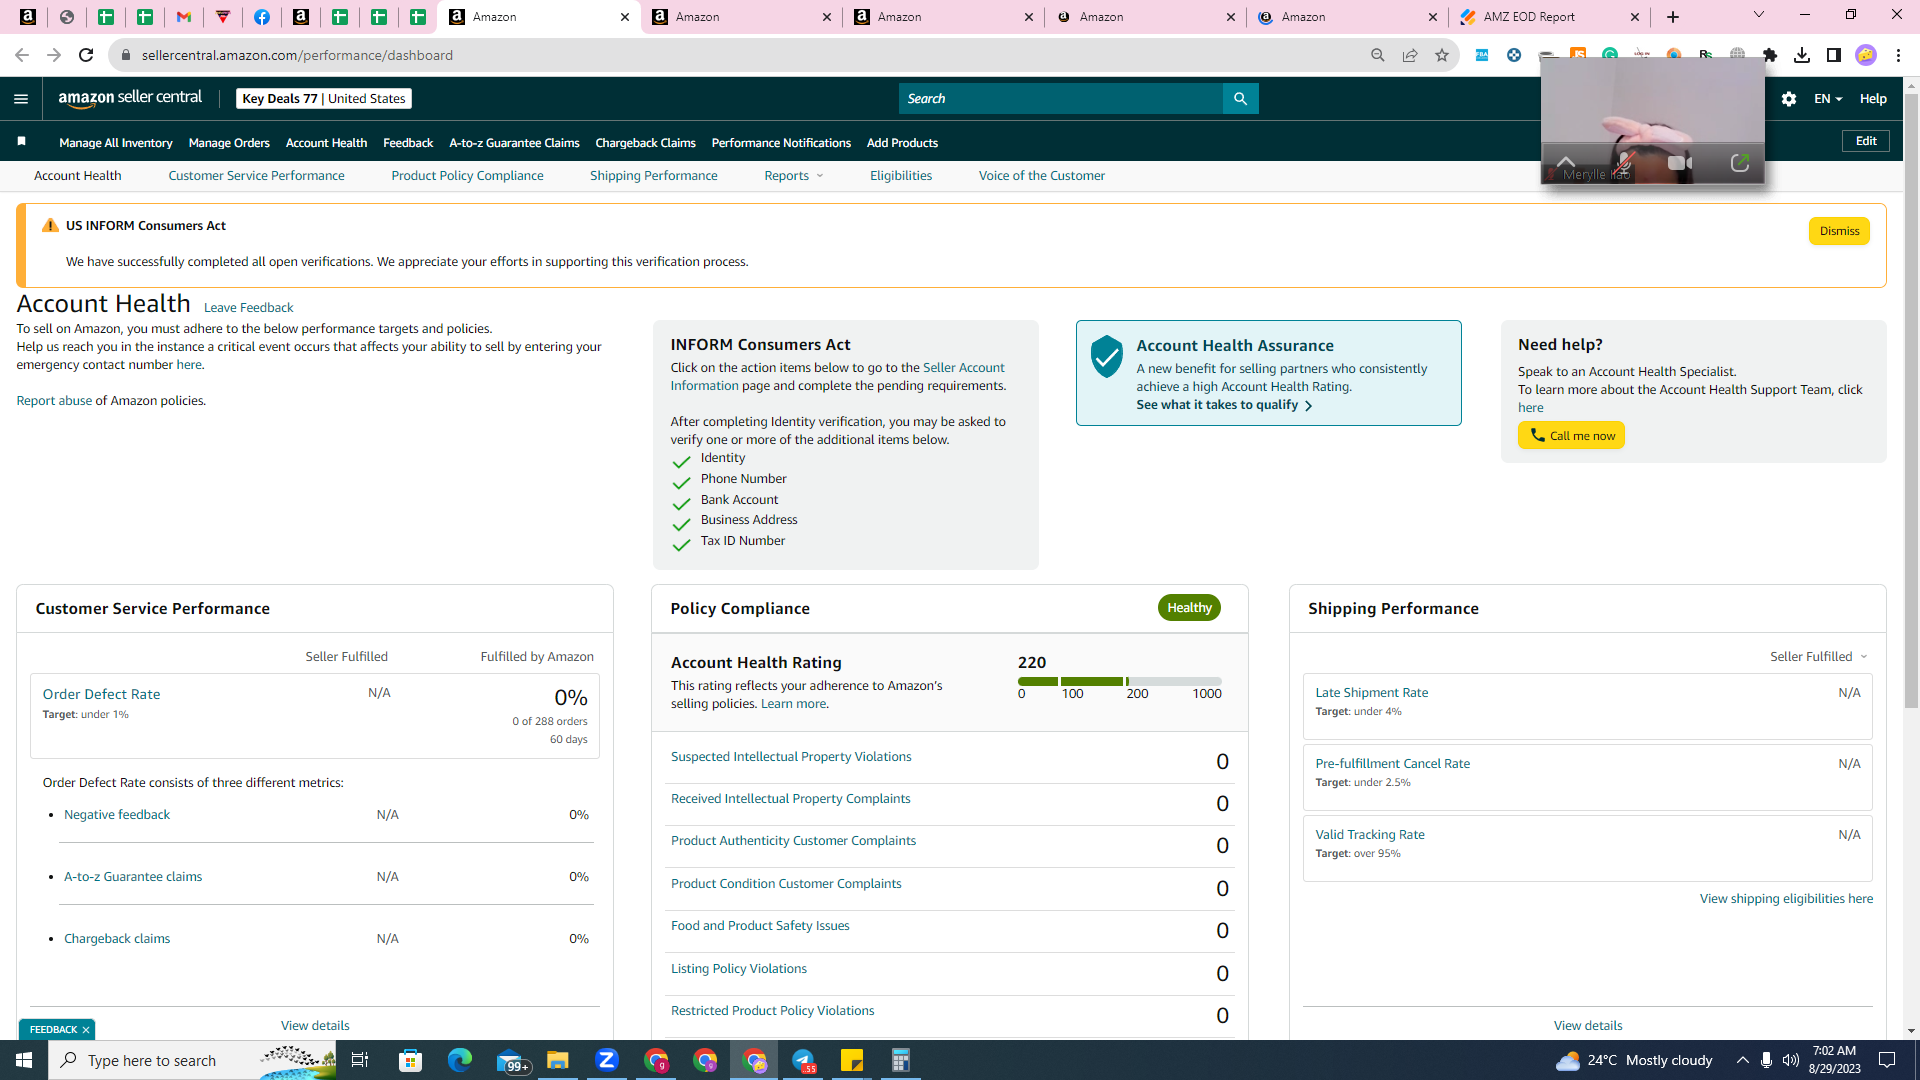Open the Chrome three-dot menu
Image resolution: width=1920 pixels, height=1080 pixels.
[x=1898, y=55]
